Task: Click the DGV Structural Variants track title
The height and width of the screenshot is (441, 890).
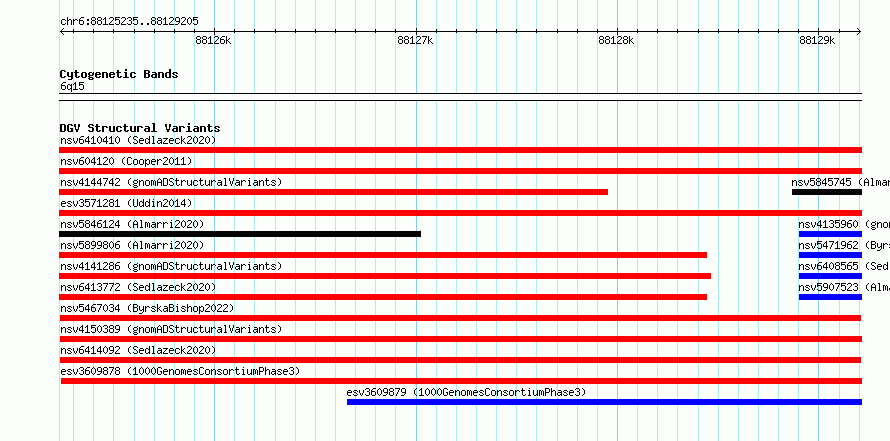Action: [140, 128]
